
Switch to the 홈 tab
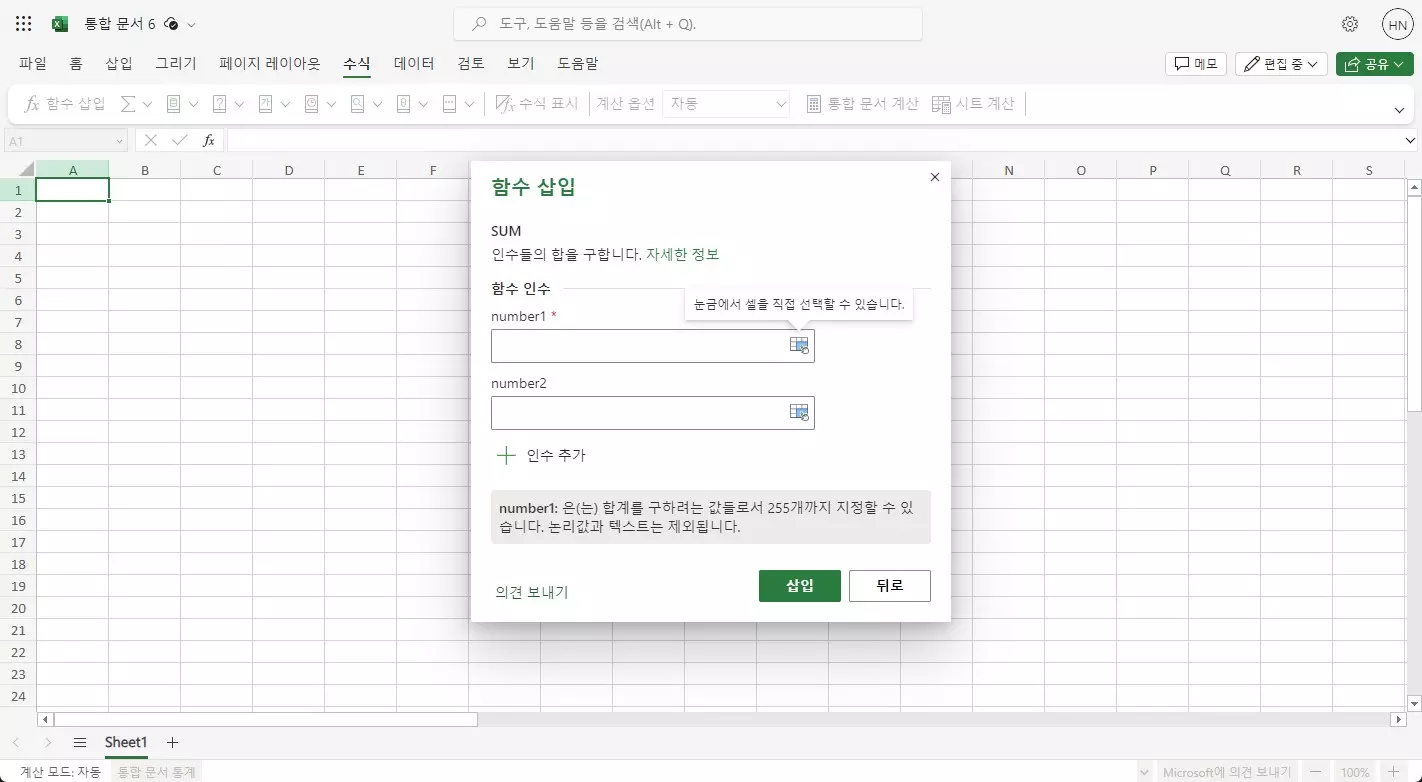click(76, 63)
